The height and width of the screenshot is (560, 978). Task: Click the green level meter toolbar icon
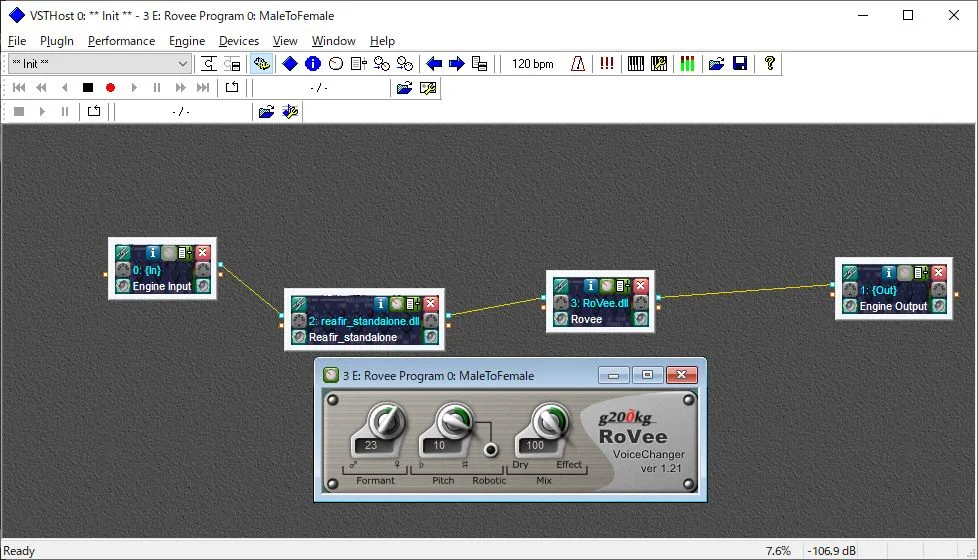pos(687,64)
